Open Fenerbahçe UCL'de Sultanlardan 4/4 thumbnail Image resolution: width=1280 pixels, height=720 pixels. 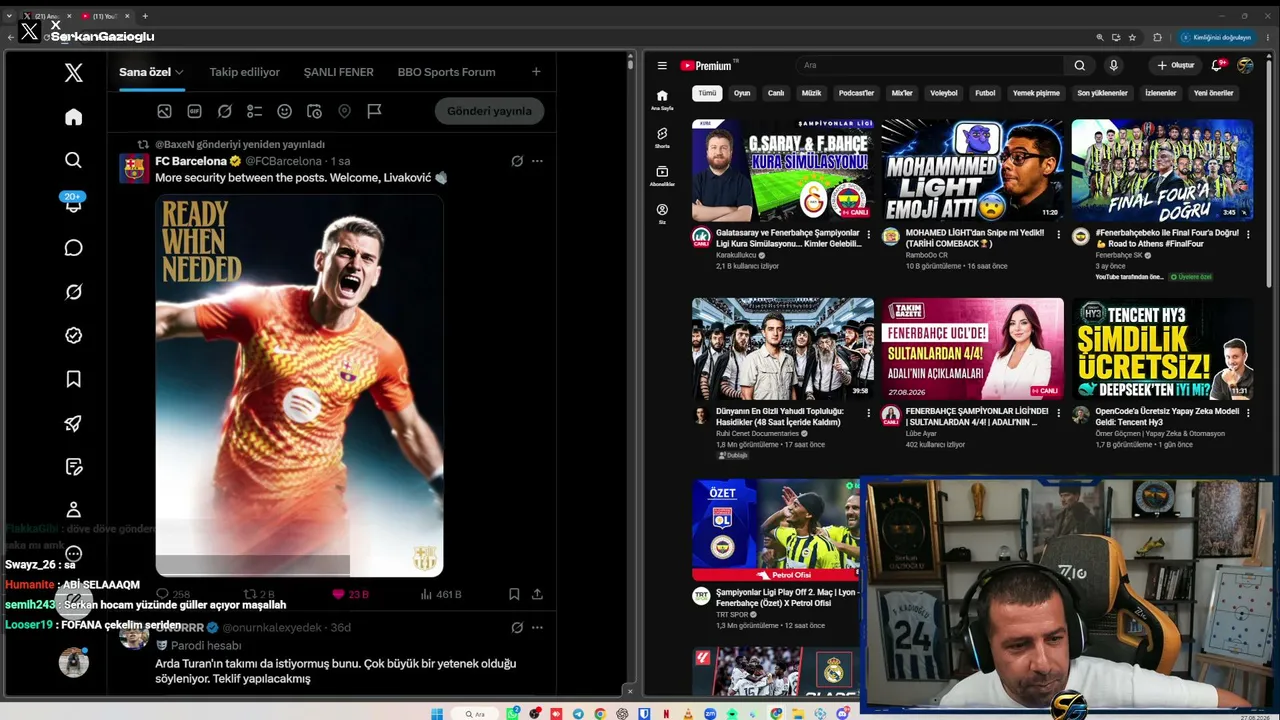tap(972, 348)
